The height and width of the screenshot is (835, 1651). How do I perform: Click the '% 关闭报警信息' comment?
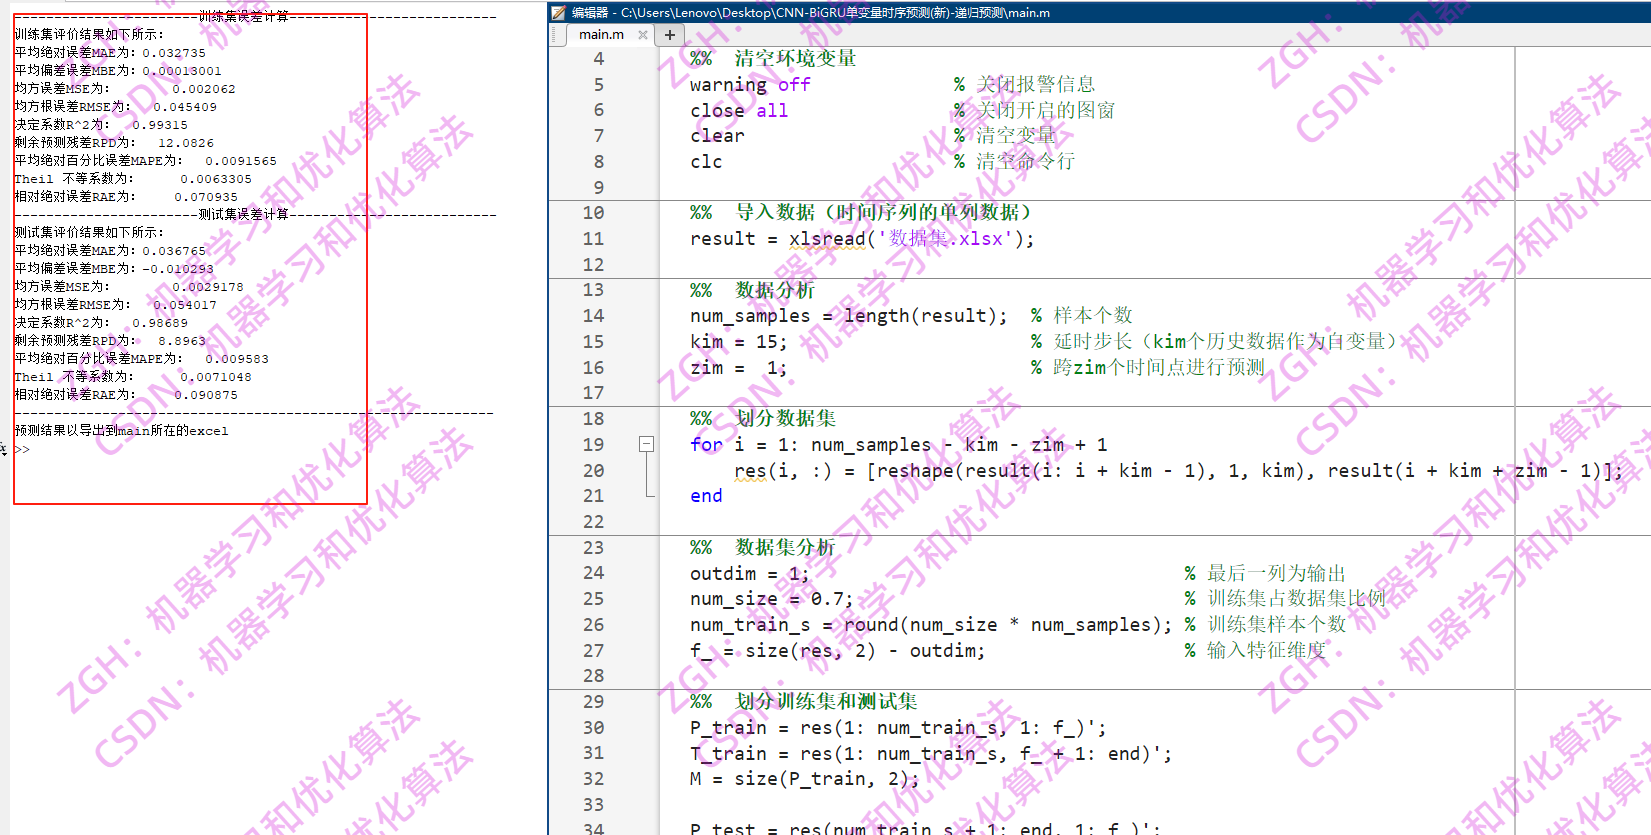tap(1024, 85)
